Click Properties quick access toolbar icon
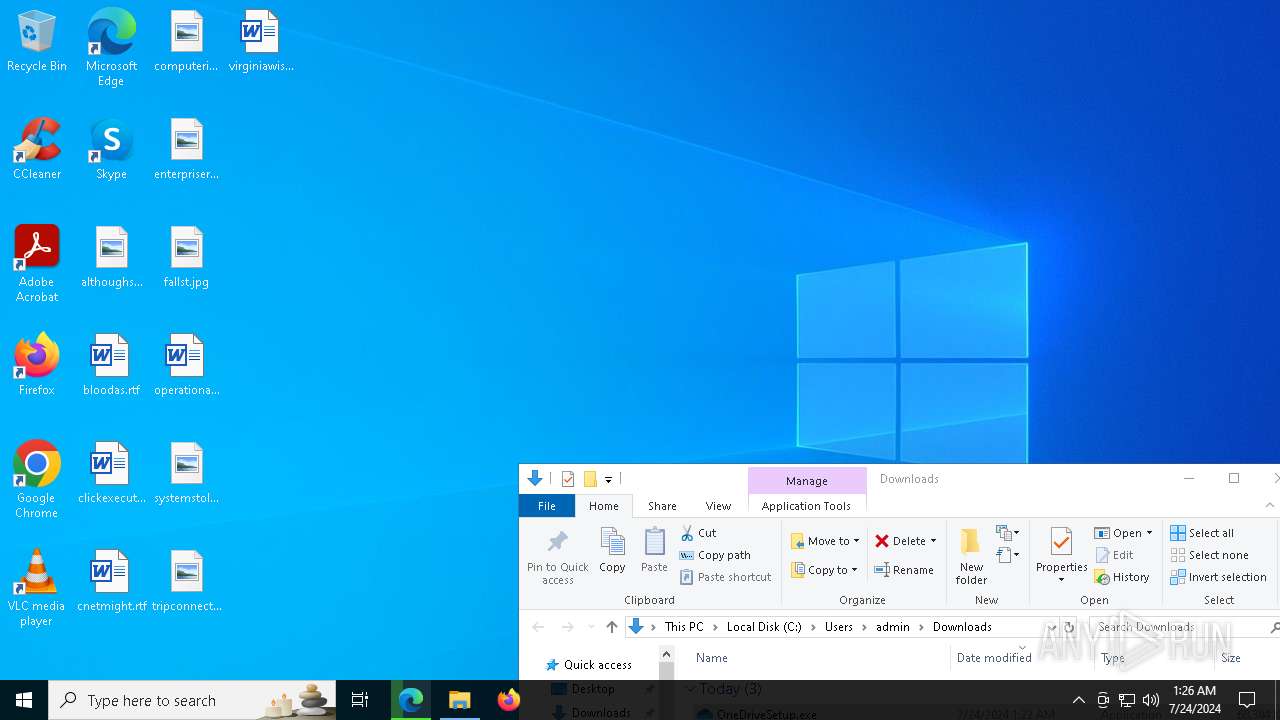The width and height of the screenshot is (1280, 720). click(x=568, y=479)
